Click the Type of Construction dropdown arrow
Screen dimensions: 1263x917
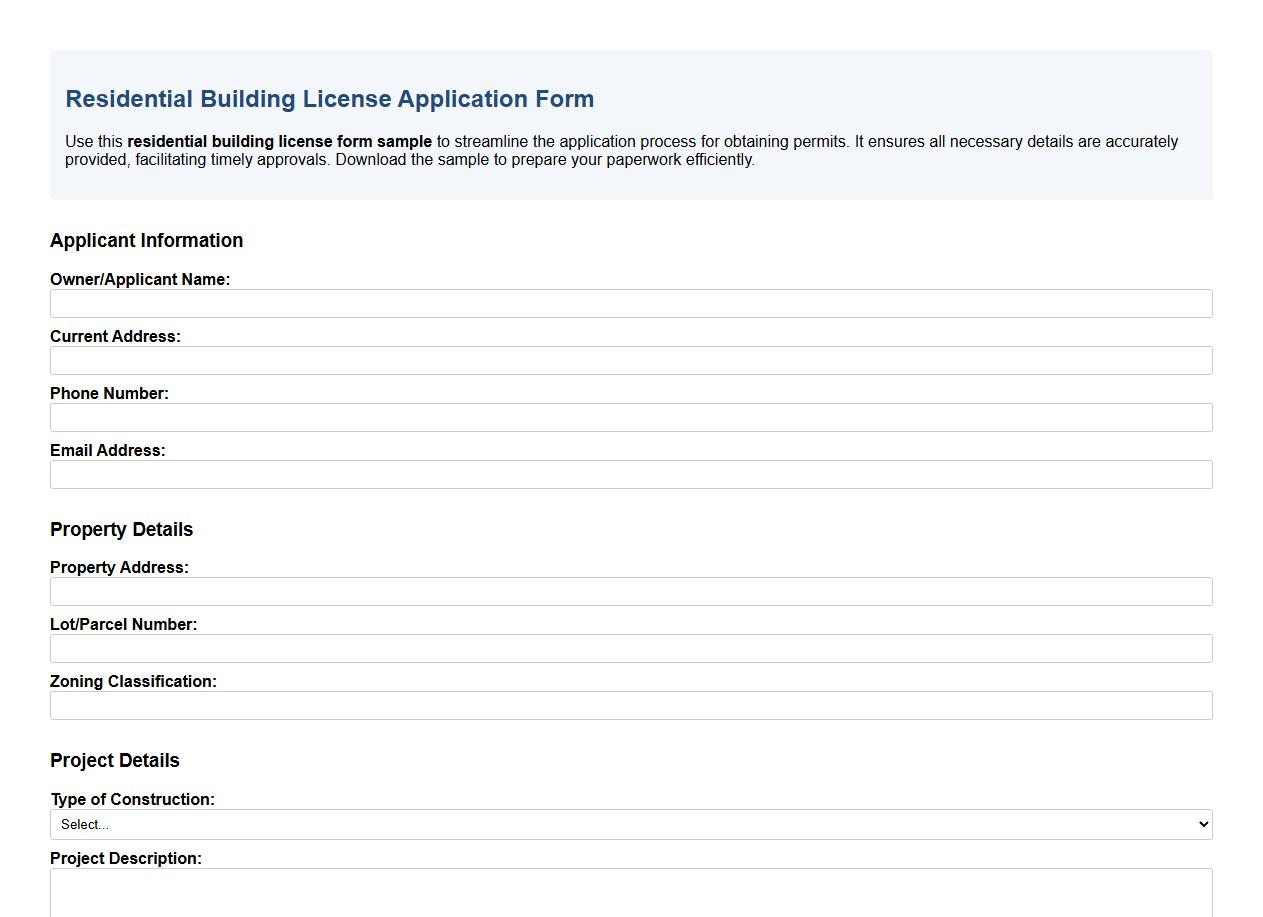[1203, 824]
